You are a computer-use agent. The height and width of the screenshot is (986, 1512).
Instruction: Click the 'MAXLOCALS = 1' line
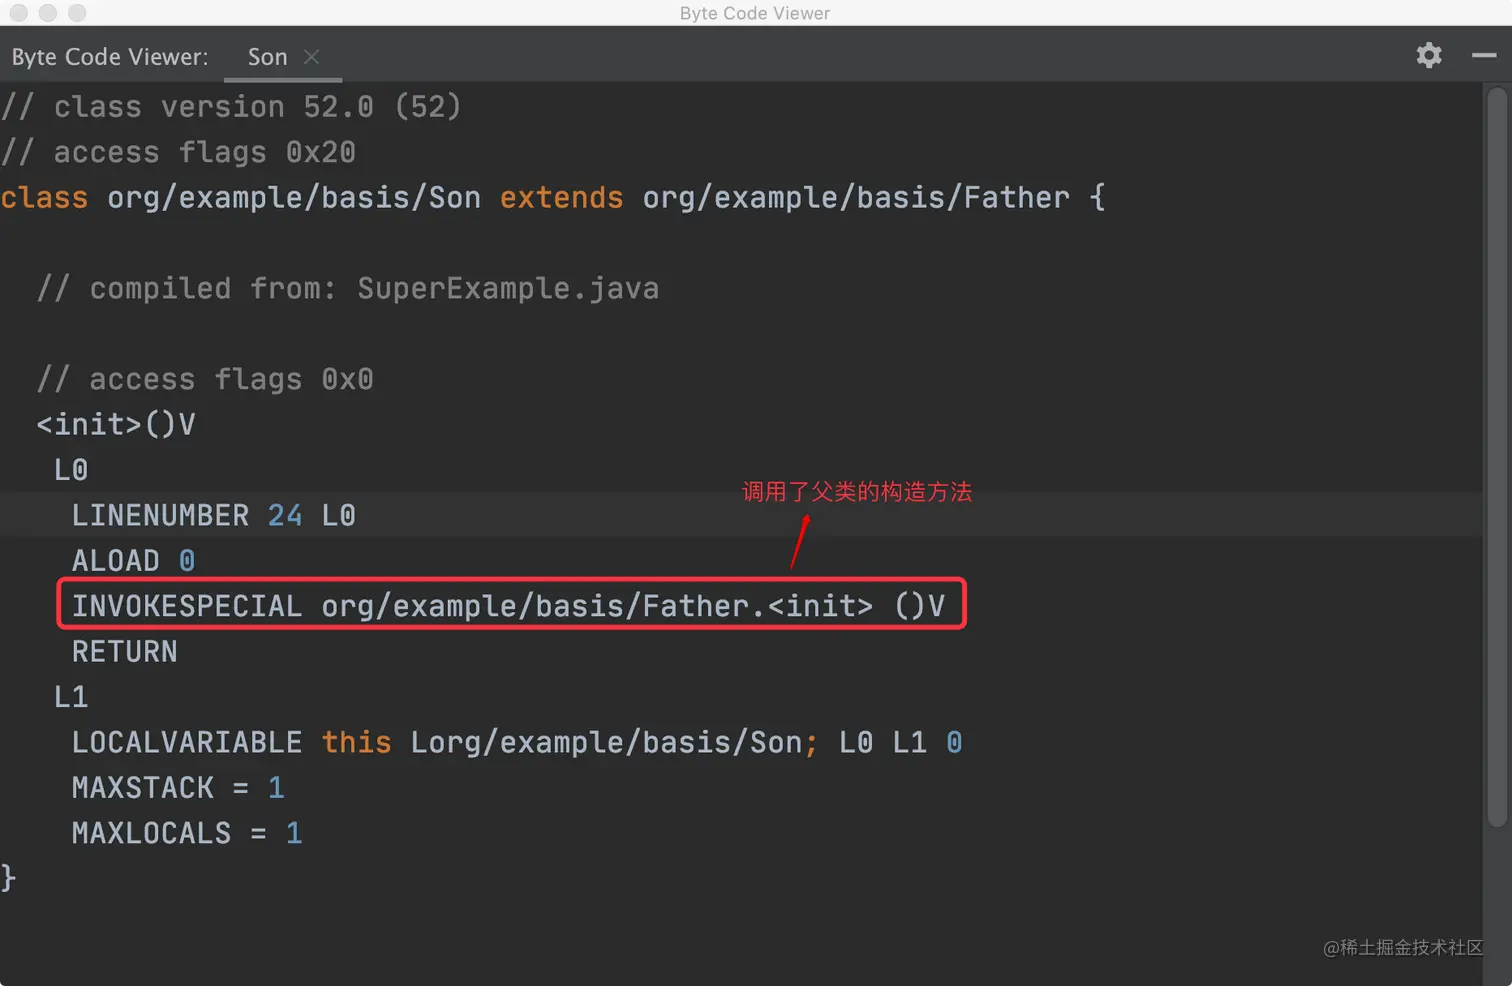click(187, 833)
